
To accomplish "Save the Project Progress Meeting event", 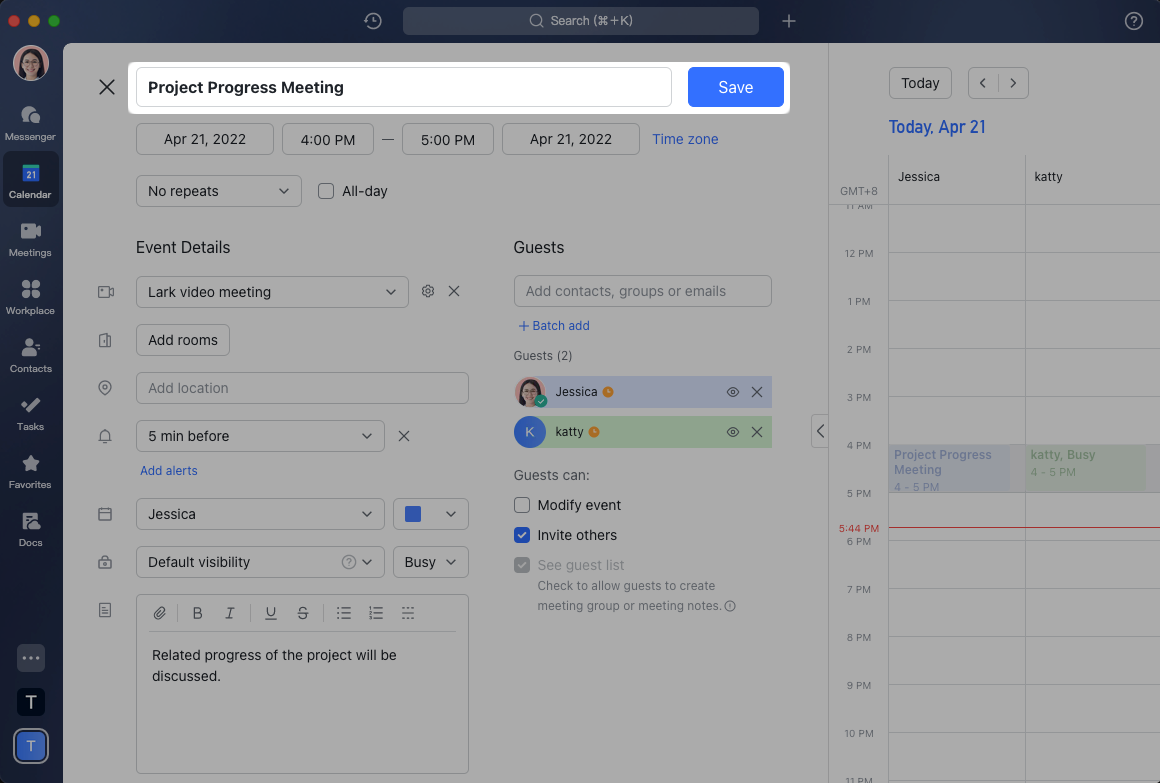I will [735, 87].
